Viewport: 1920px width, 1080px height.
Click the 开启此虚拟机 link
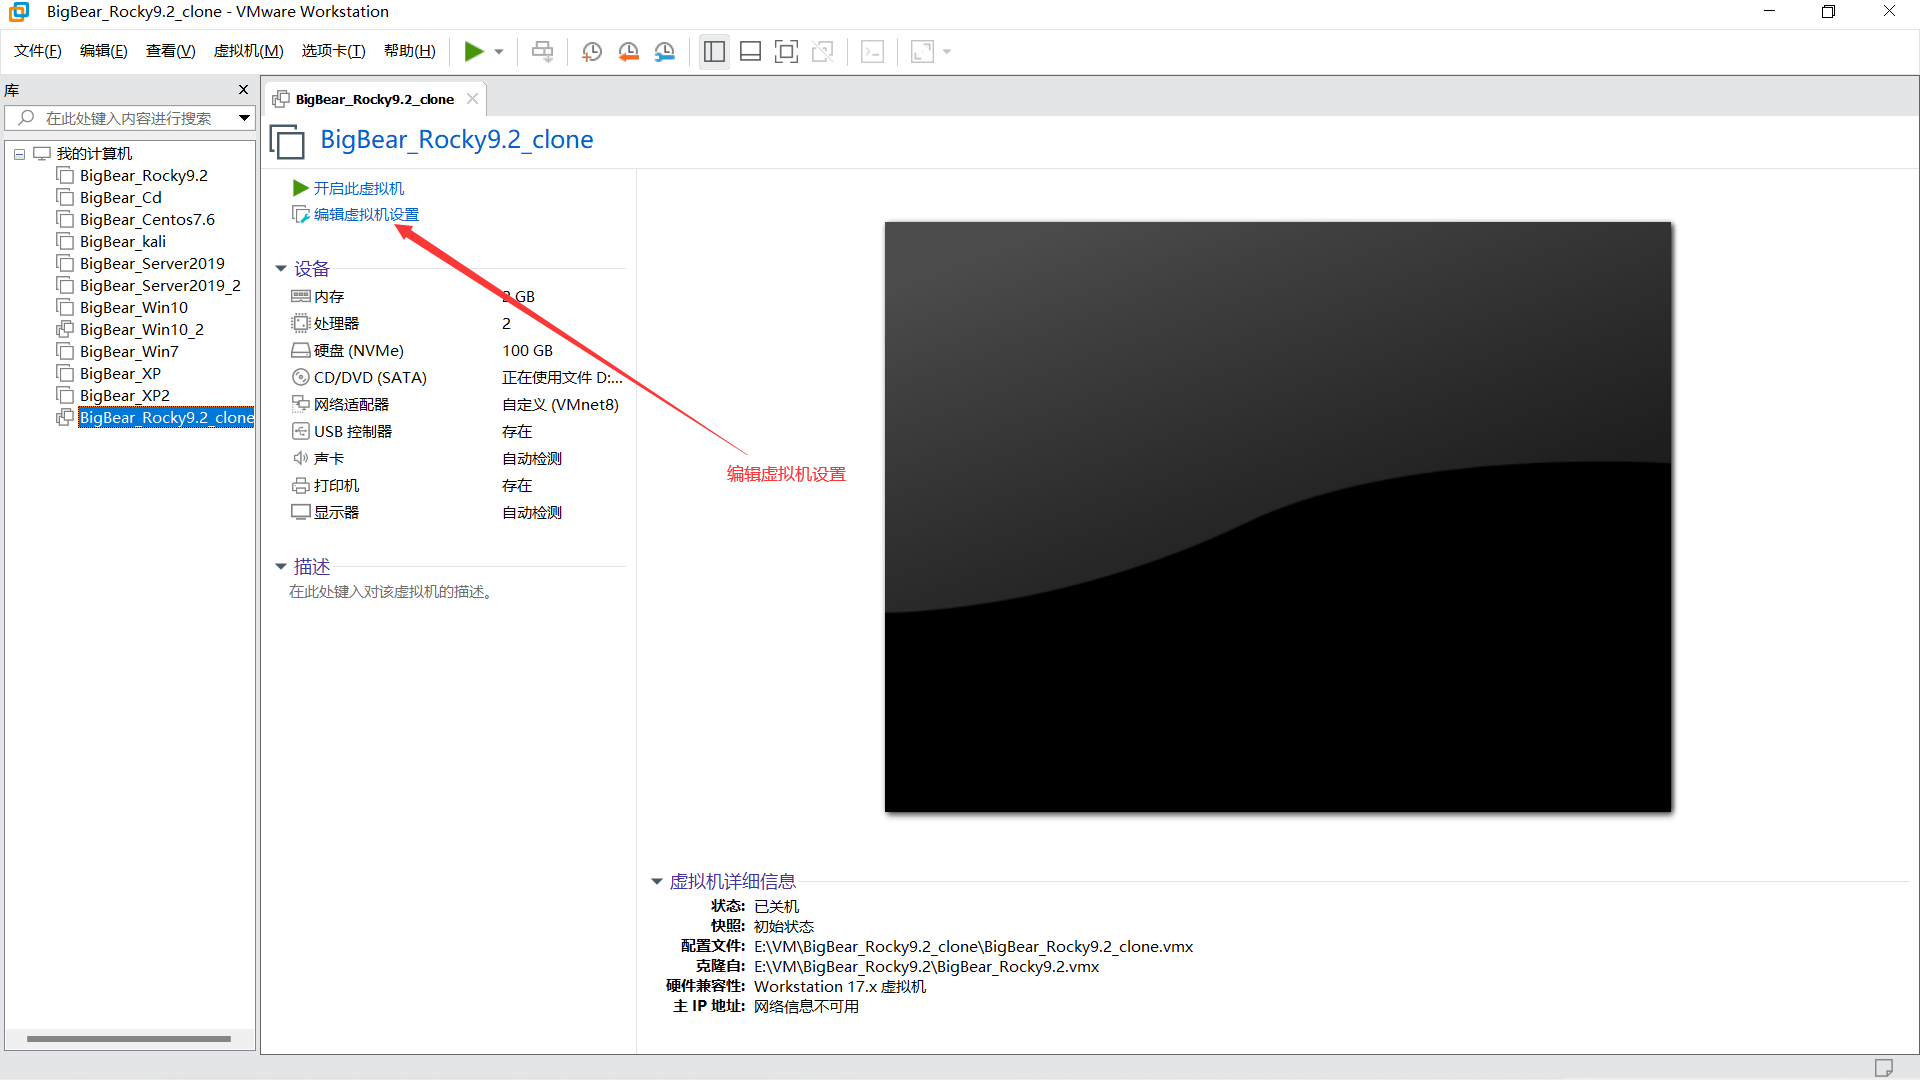click(x=358, y=188)
